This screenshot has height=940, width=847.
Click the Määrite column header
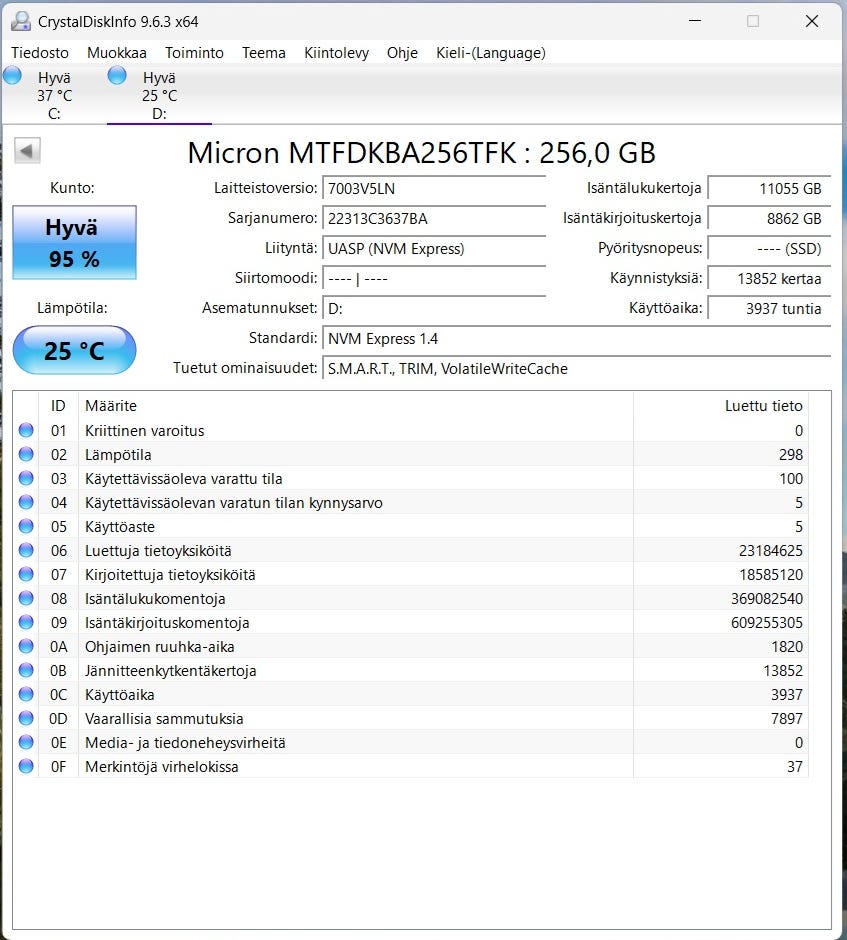click(355, 406)
